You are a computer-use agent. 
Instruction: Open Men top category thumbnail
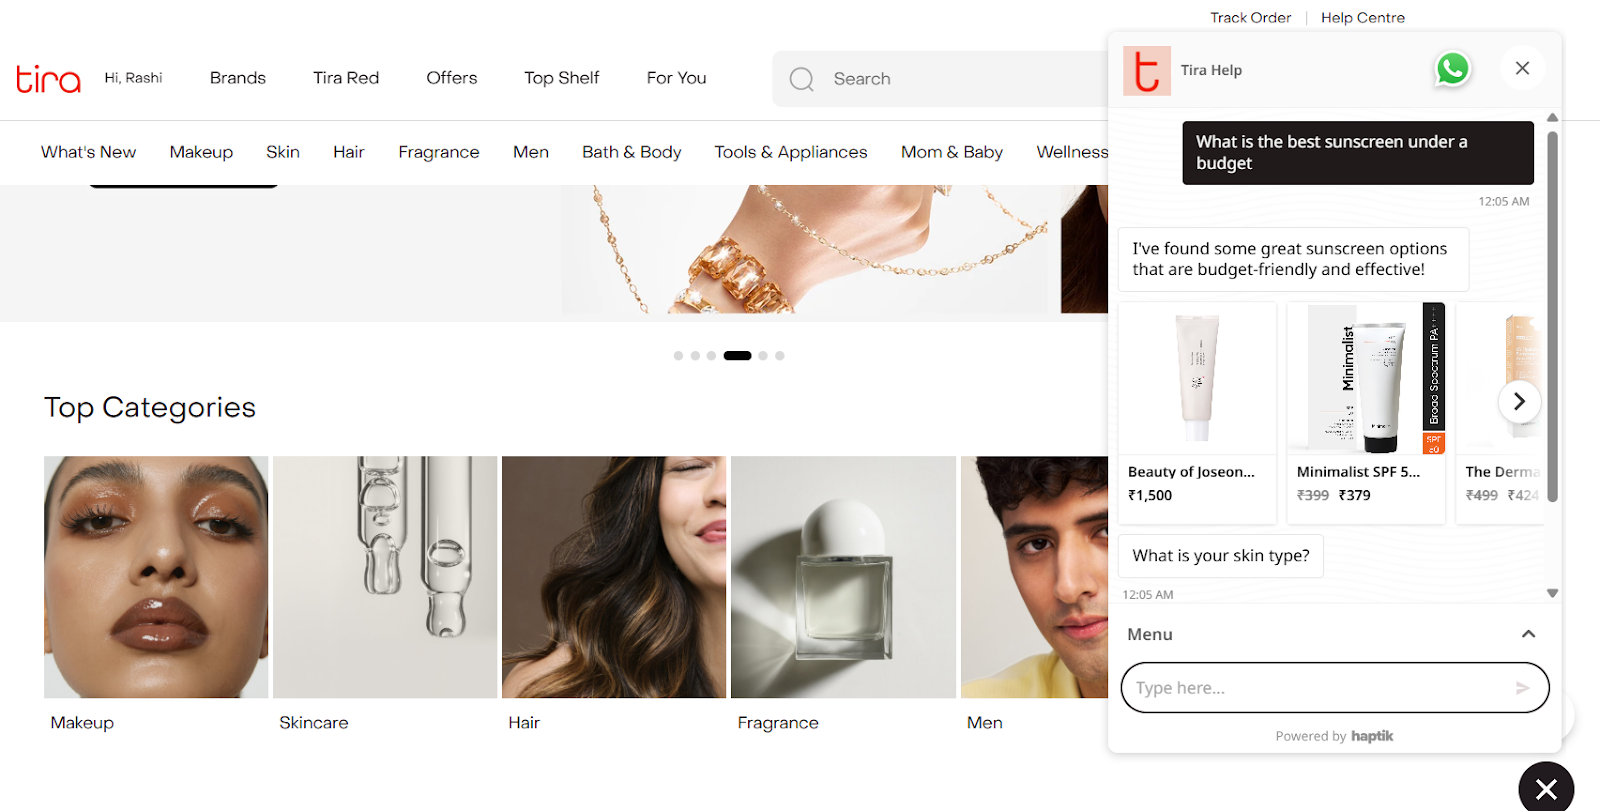click(1034, 577)
